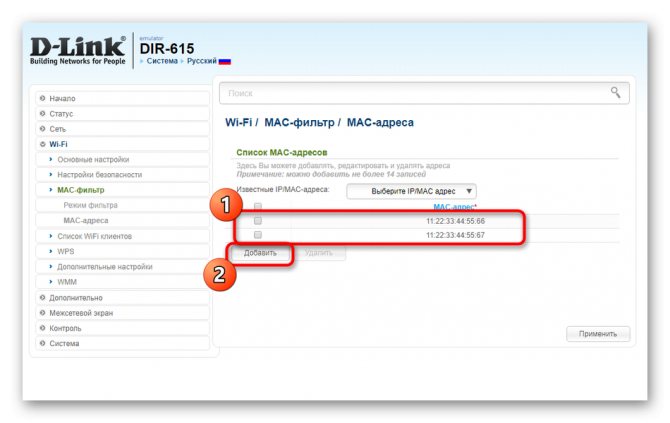Viewport: 670px width, 423px height.
Task: Open МАС-адреса submenu item in sidebar
Action: tap(123, 221)
